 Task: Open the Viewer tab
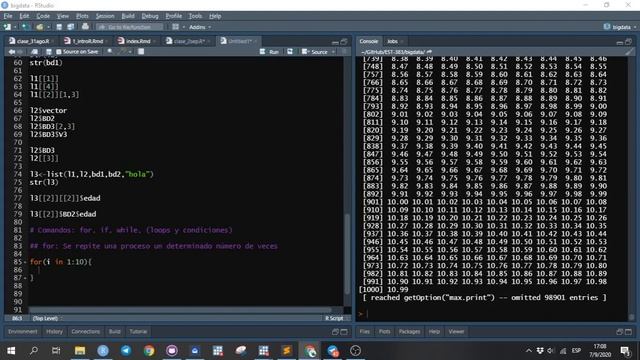tap(456, 331)
